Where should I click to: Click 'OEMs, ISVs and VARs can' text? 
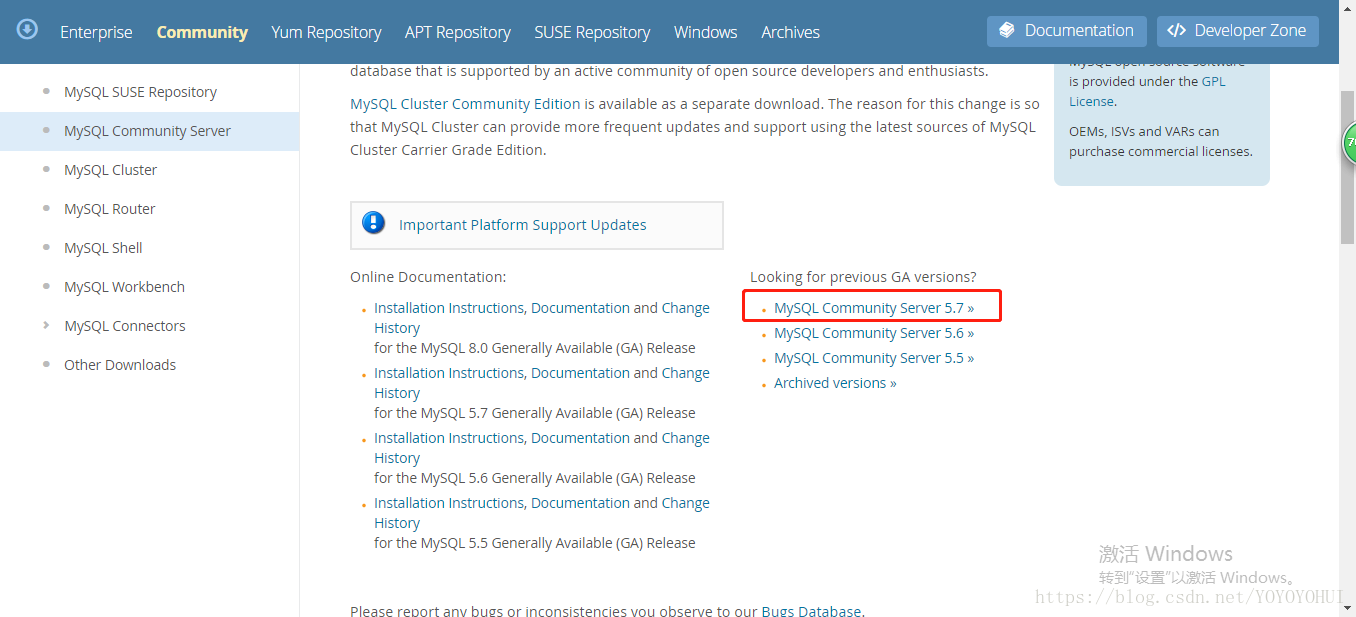[1144, 131]
